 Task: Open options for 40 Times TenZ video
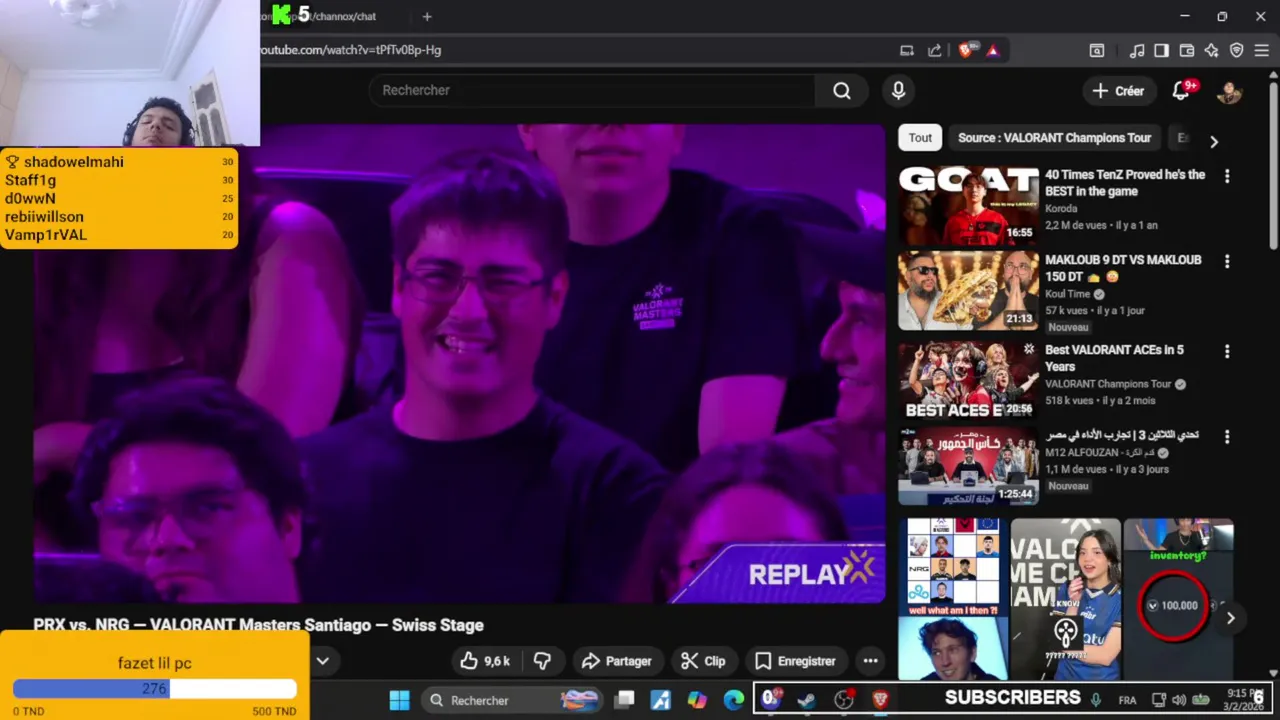[1227, 176]
